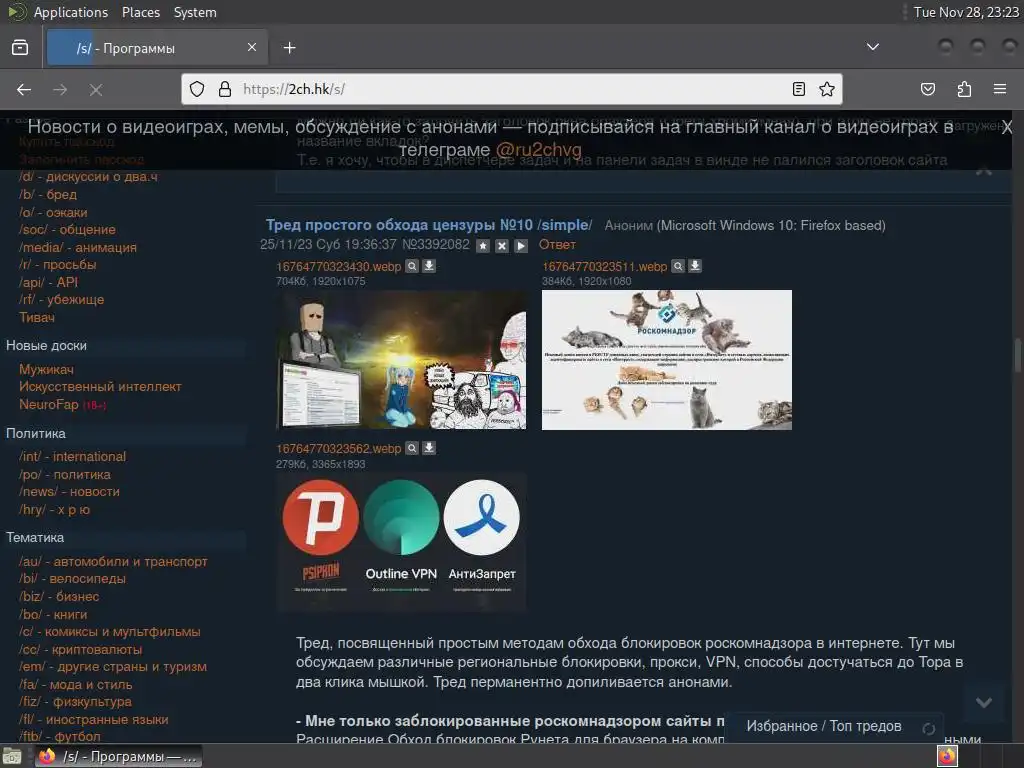The height and width of the screenshot is (768, 1024).
Task: Stop loading the page
Action: click(96, 89)
